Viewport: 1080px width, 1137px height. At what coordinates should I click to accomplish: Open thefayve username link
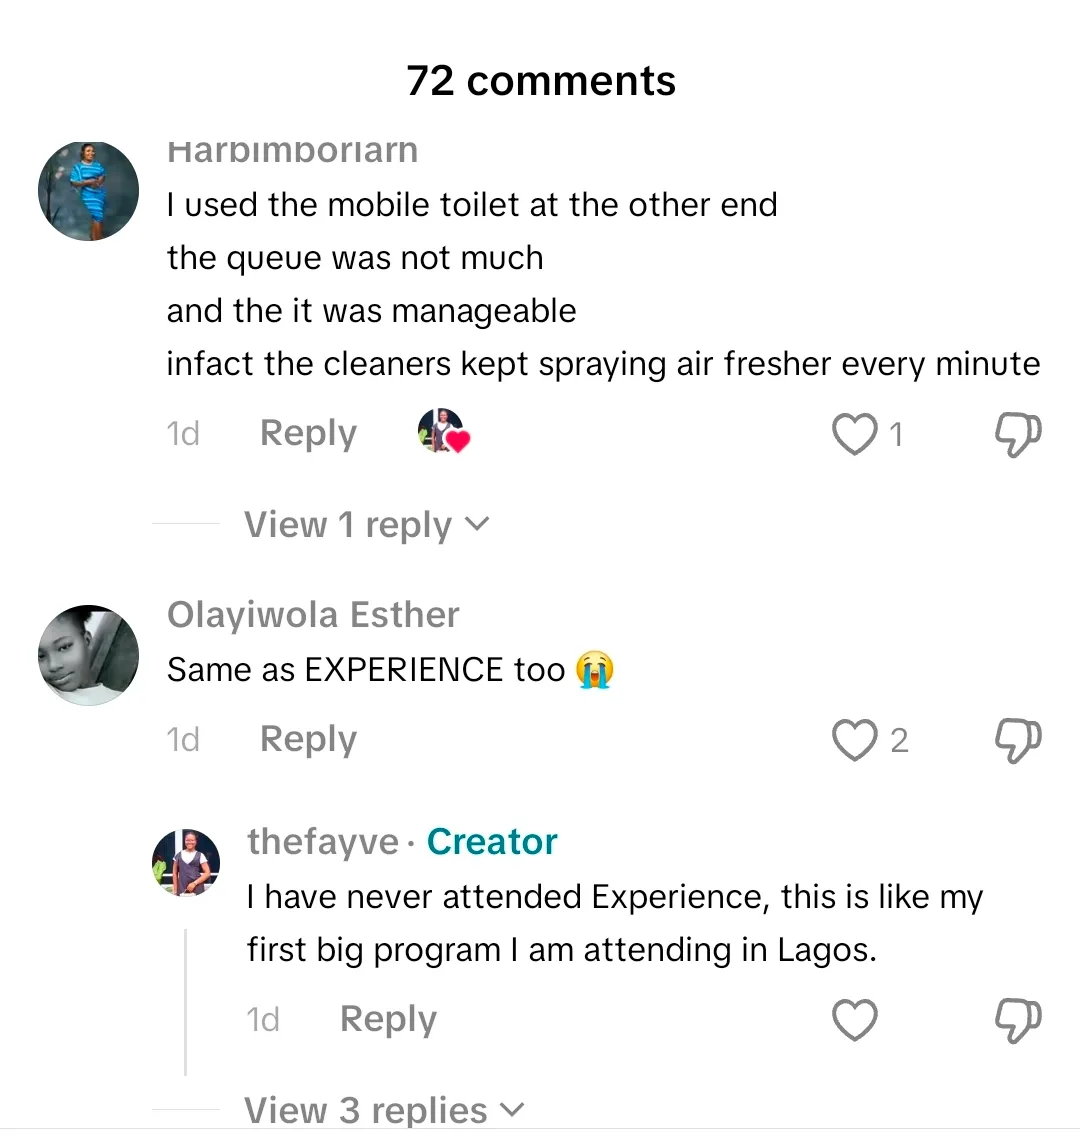[x=322, y=842]
